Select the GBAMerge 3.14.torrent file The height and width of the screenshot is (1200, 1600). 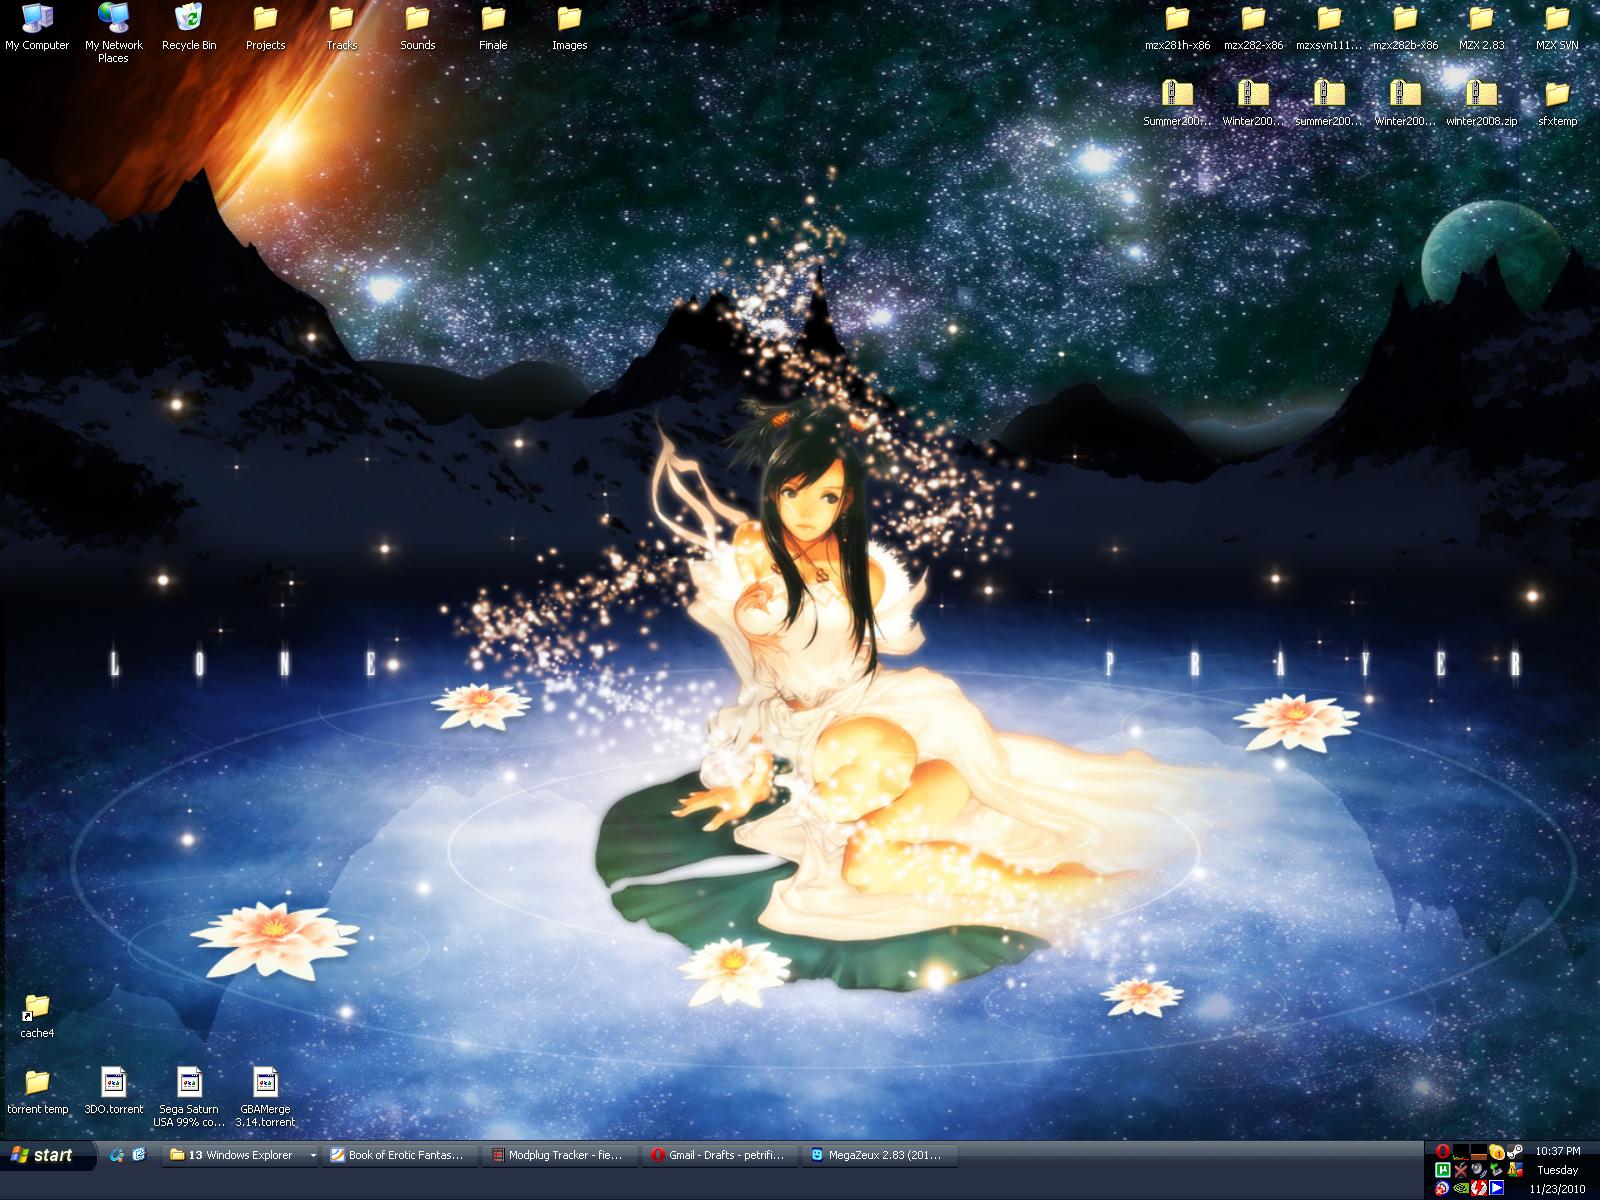coord(265,1097)
